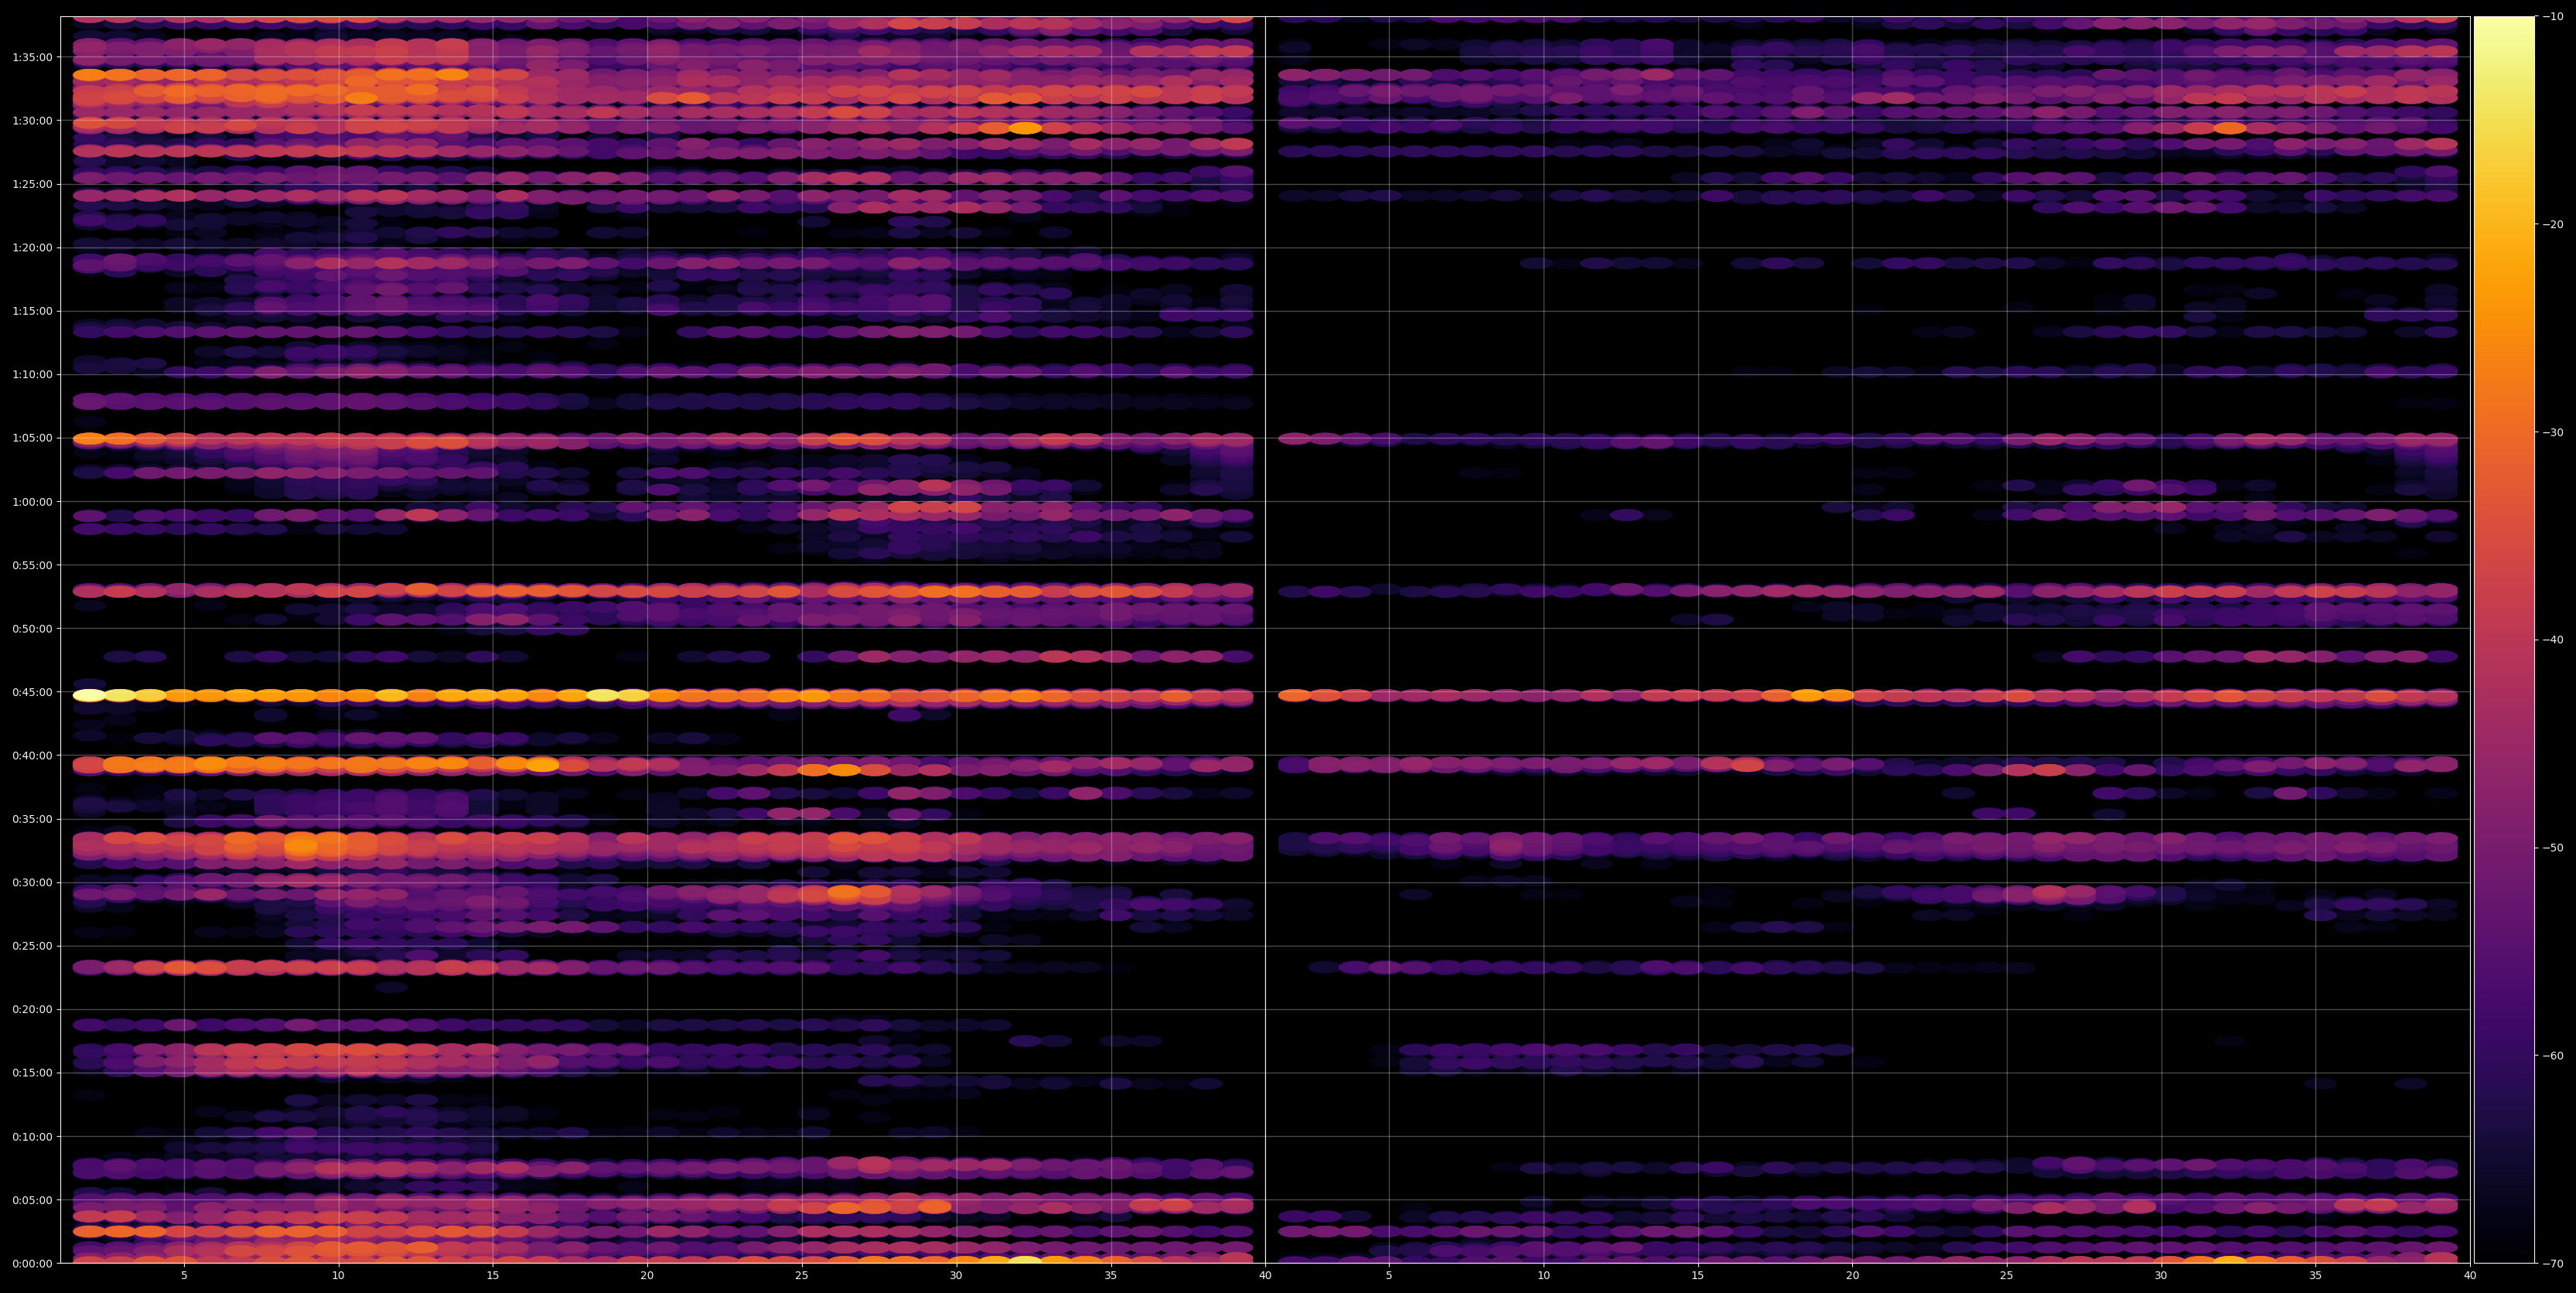Select the 0:40:00 time label
The image size is (2576, 1293).
[x=32, y=755]
